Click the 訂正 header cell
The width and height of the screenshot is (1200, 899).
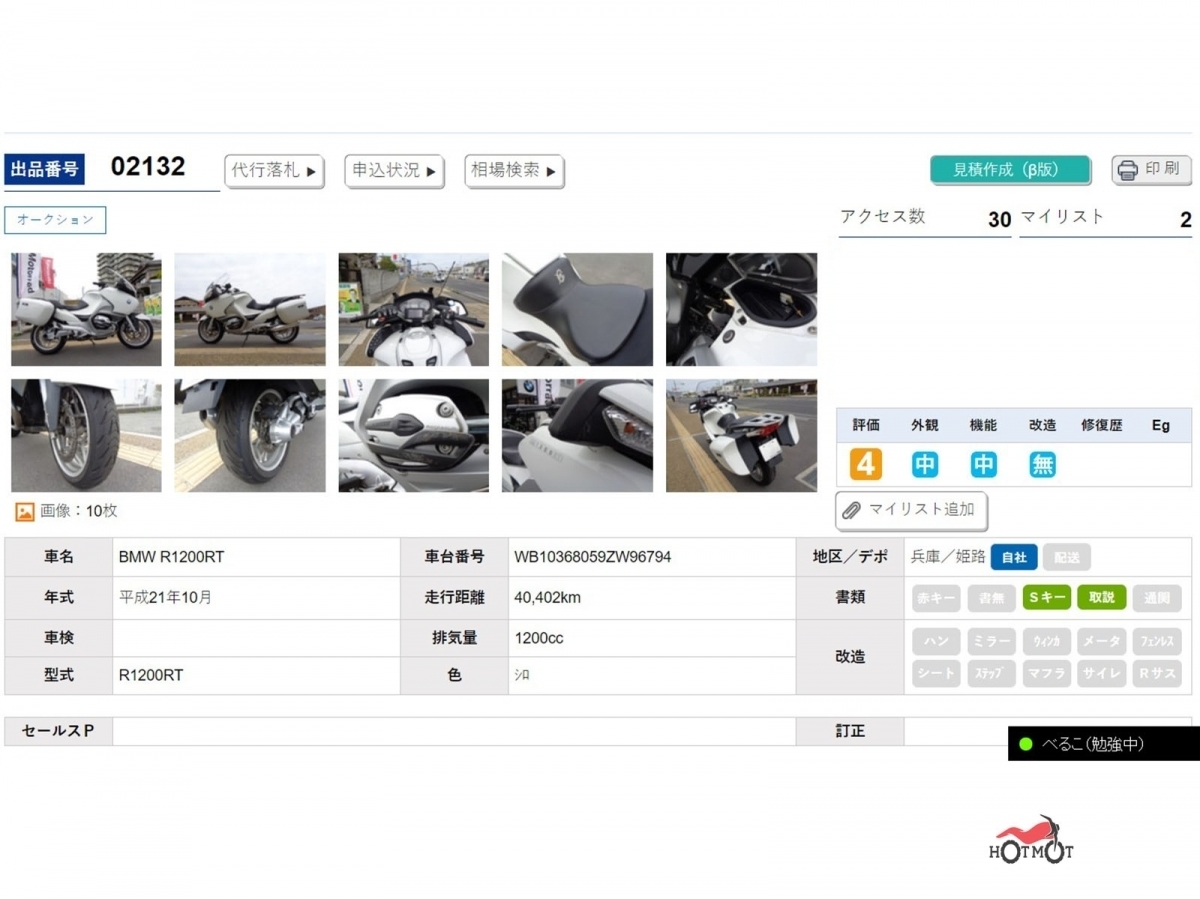pos(850,731)
